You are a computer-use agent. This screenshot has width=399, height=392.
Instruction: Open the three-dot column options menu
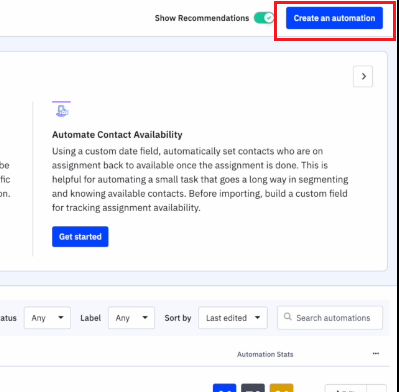point(376,354)
